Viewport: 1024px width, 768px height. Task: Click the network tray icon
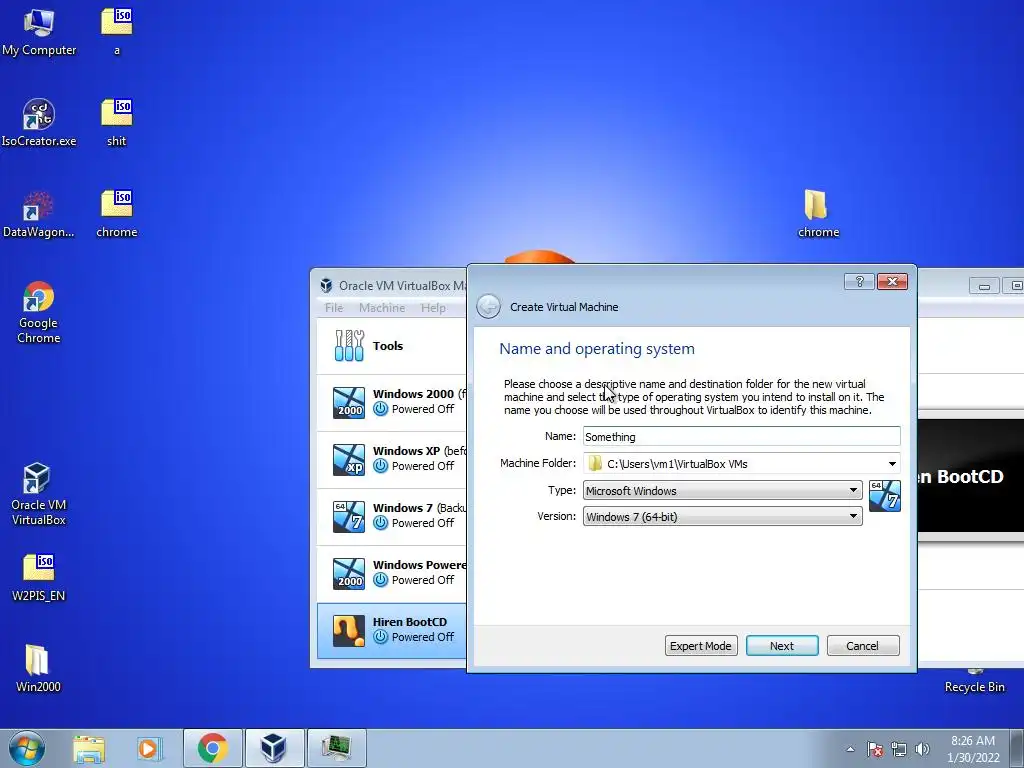tap(899, 749)
